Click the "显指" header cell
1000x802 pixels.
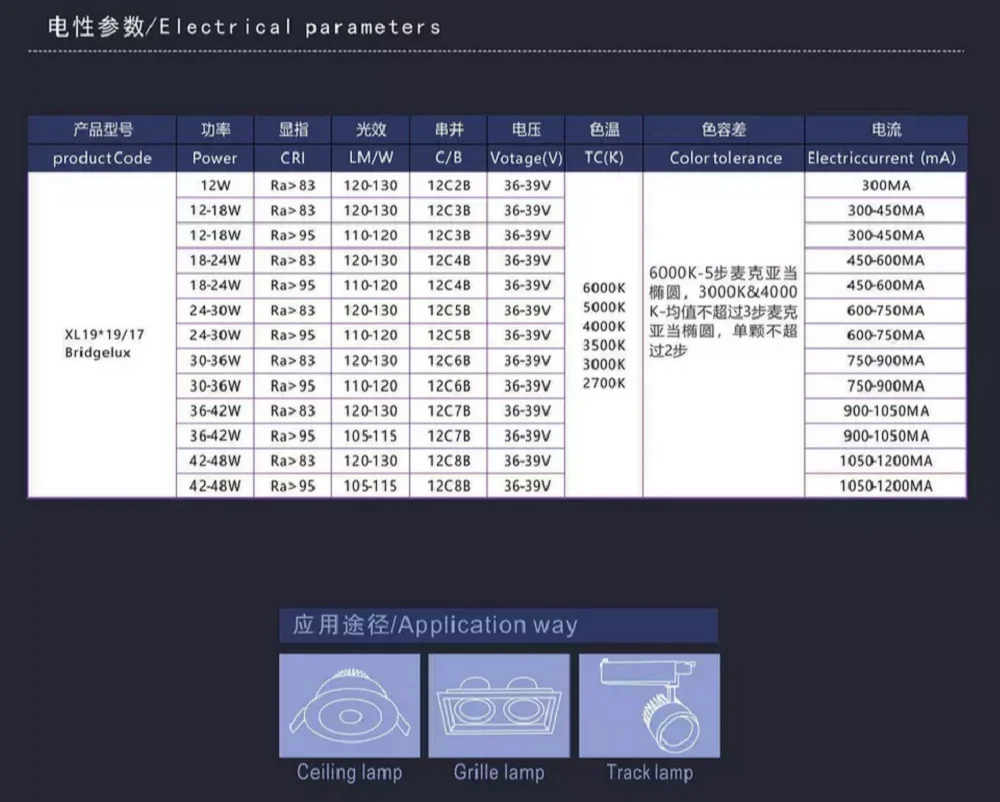click(293, 130)
